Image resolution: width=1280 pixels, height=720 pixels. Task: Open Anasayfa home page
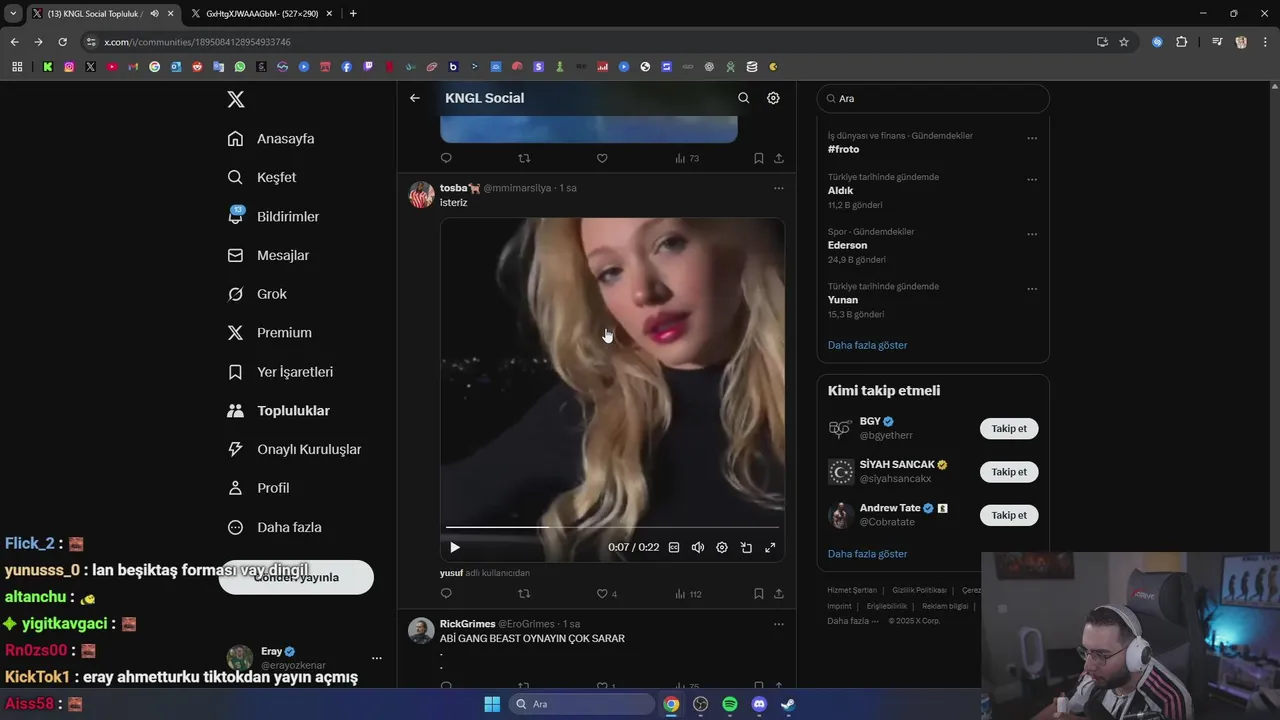(x=271, y=139)
